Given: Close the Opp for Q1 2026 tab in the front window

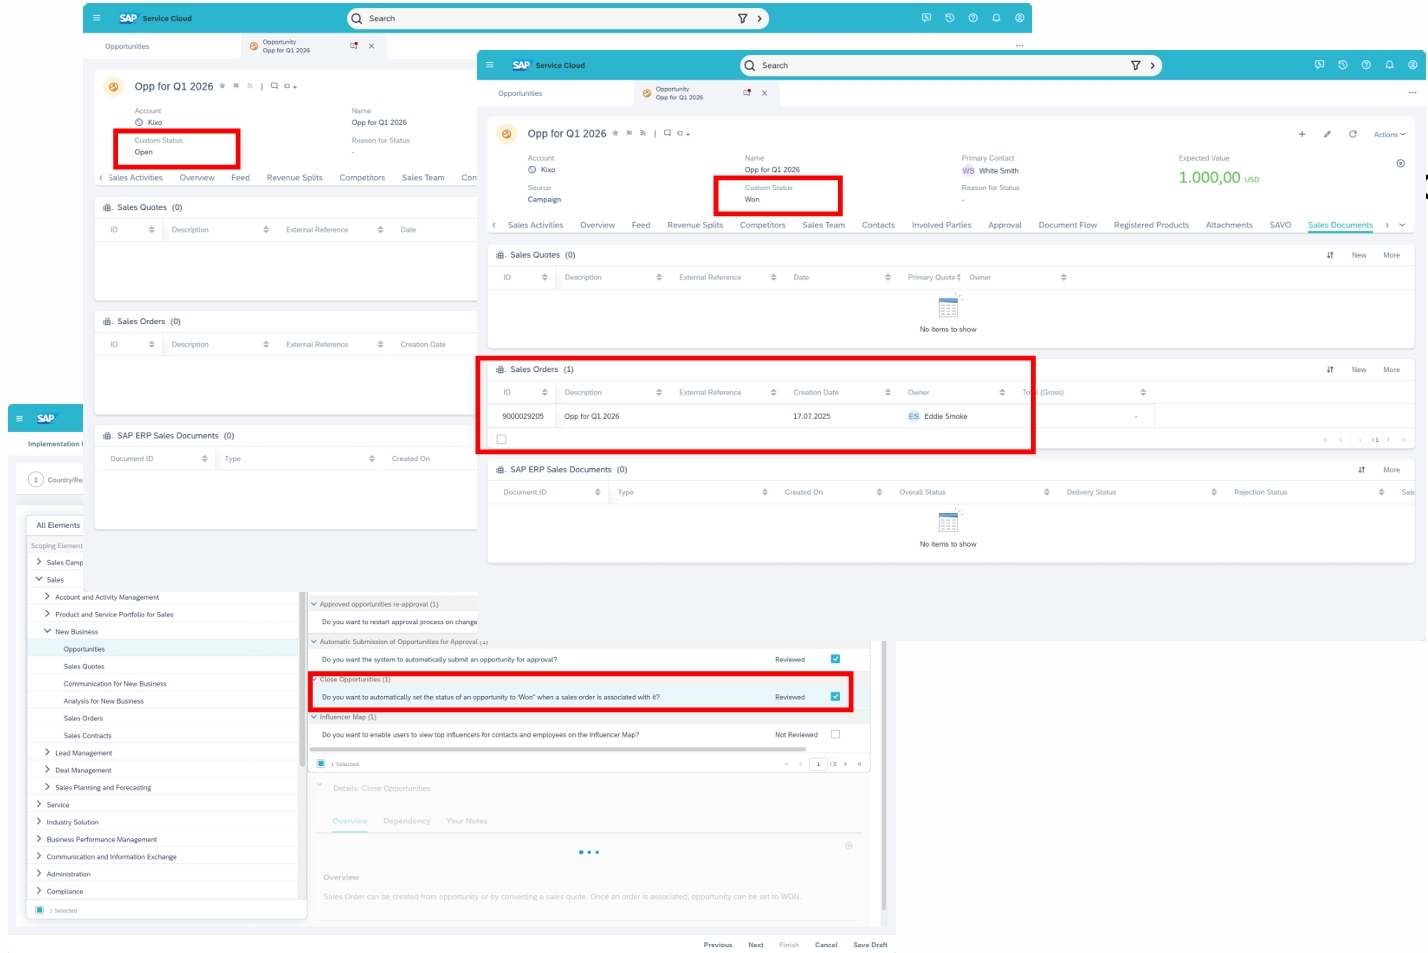Looking at the screenshot, I should pos(765,93).
